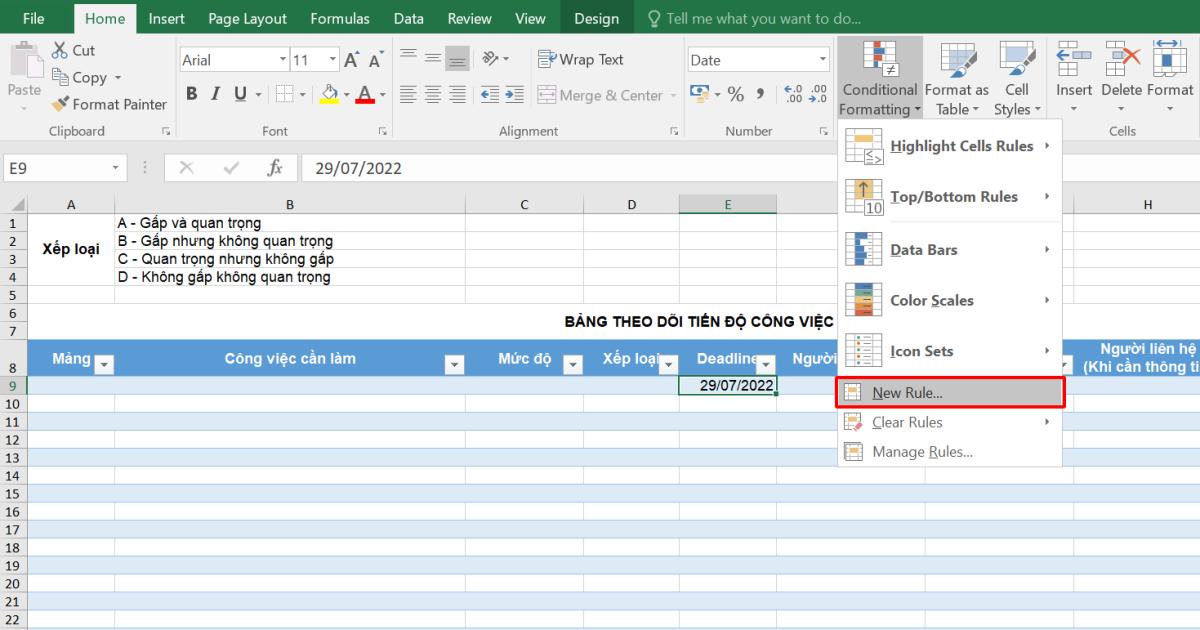Click the Increase Font Size icon
Viewport: 1200px width, 630px height.
pyautogui.click(x=352, y=60)
